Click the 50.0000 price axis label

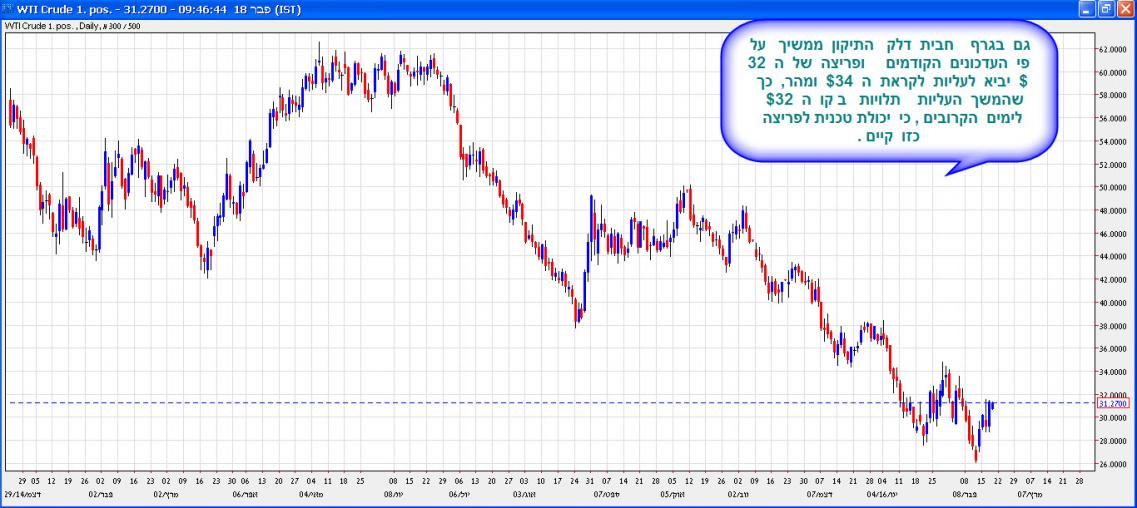point(1114,188)
